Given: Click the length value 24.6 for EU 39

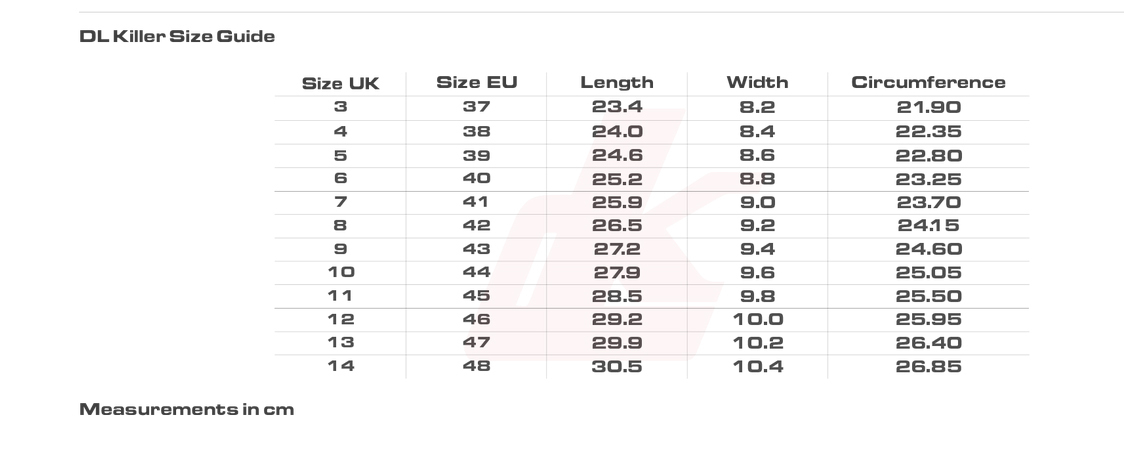Looking at the screenshot, I should [x=616, y=156].
